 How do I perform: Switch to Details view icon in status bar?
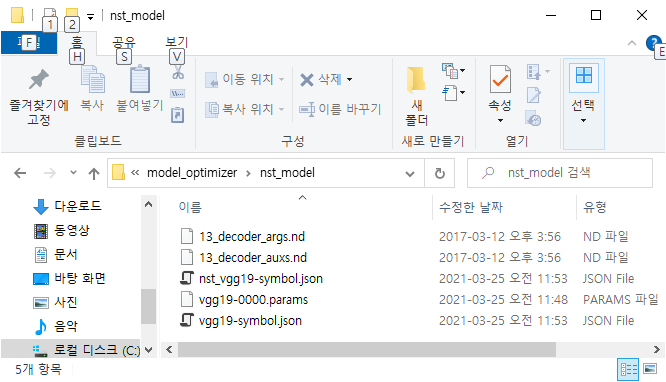[x=628, y=369]
